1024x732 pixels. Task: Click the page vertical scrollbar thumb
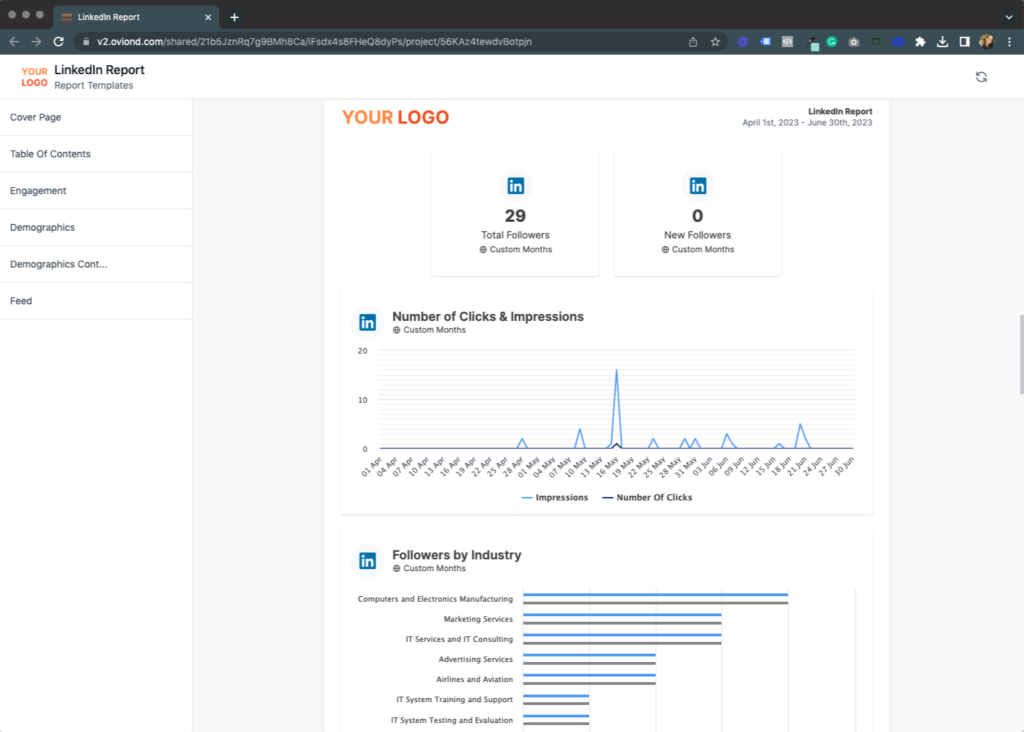pyautogui.click(x=1021, y=355)
